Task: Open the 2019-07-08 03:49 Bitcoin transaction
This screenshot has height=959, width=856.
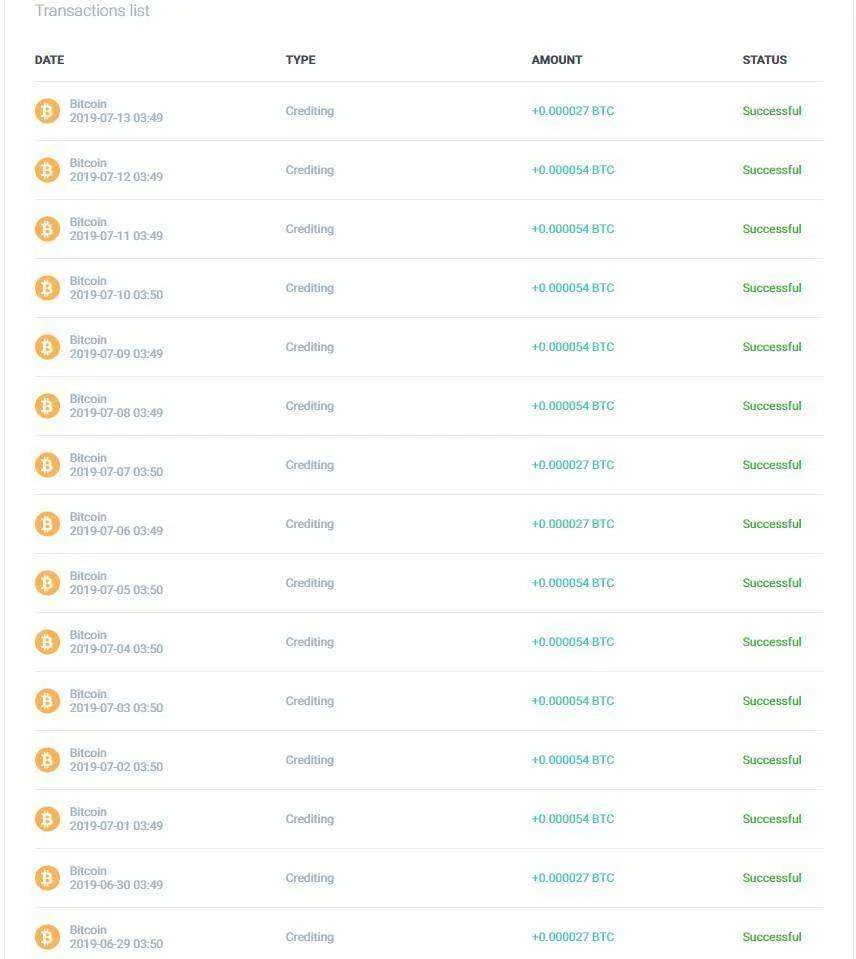Action: [429, 406]
